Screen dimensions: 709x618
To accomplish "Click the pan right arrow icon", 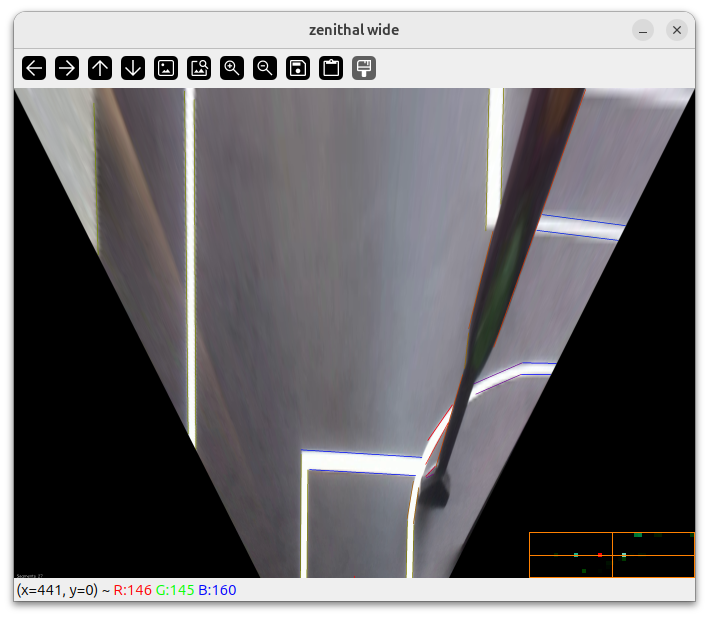I will 67,68.
